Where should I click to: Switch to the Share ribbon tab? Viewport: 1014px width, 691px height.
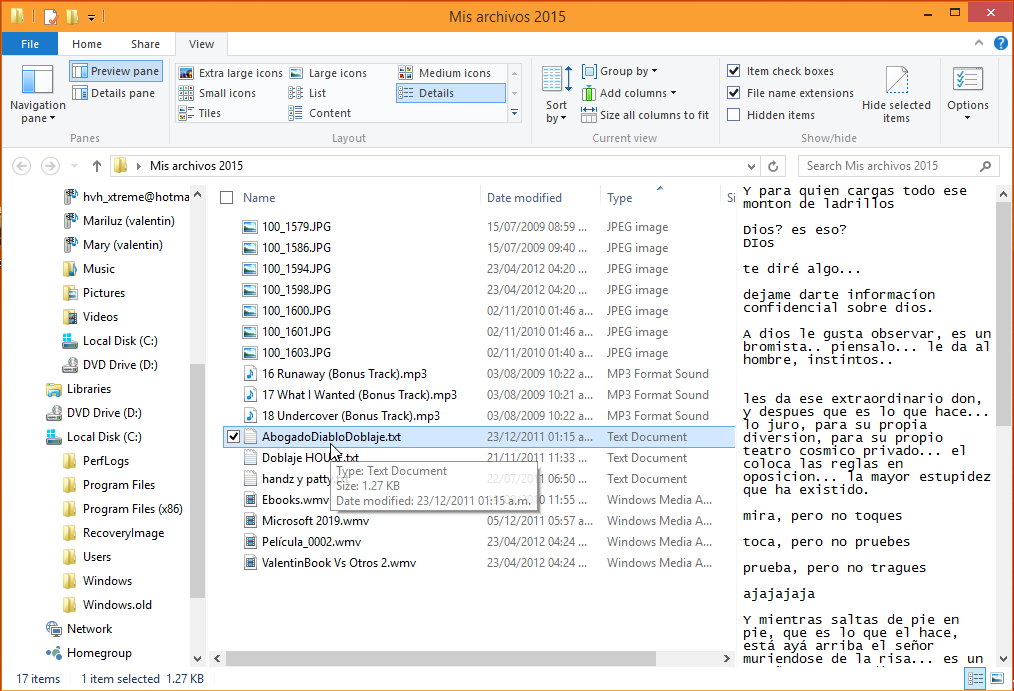[145, 44]
